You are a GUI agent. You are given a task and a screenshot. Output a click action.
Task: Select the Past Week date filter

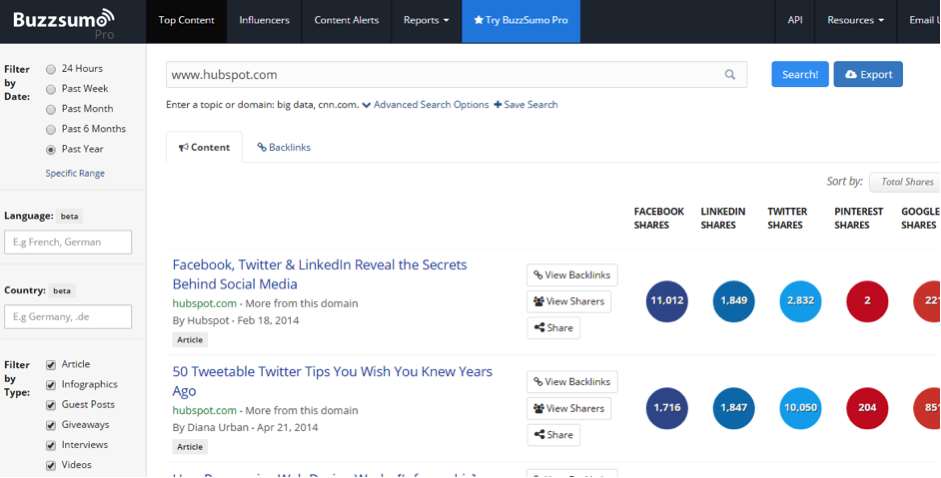pos(51,89)
